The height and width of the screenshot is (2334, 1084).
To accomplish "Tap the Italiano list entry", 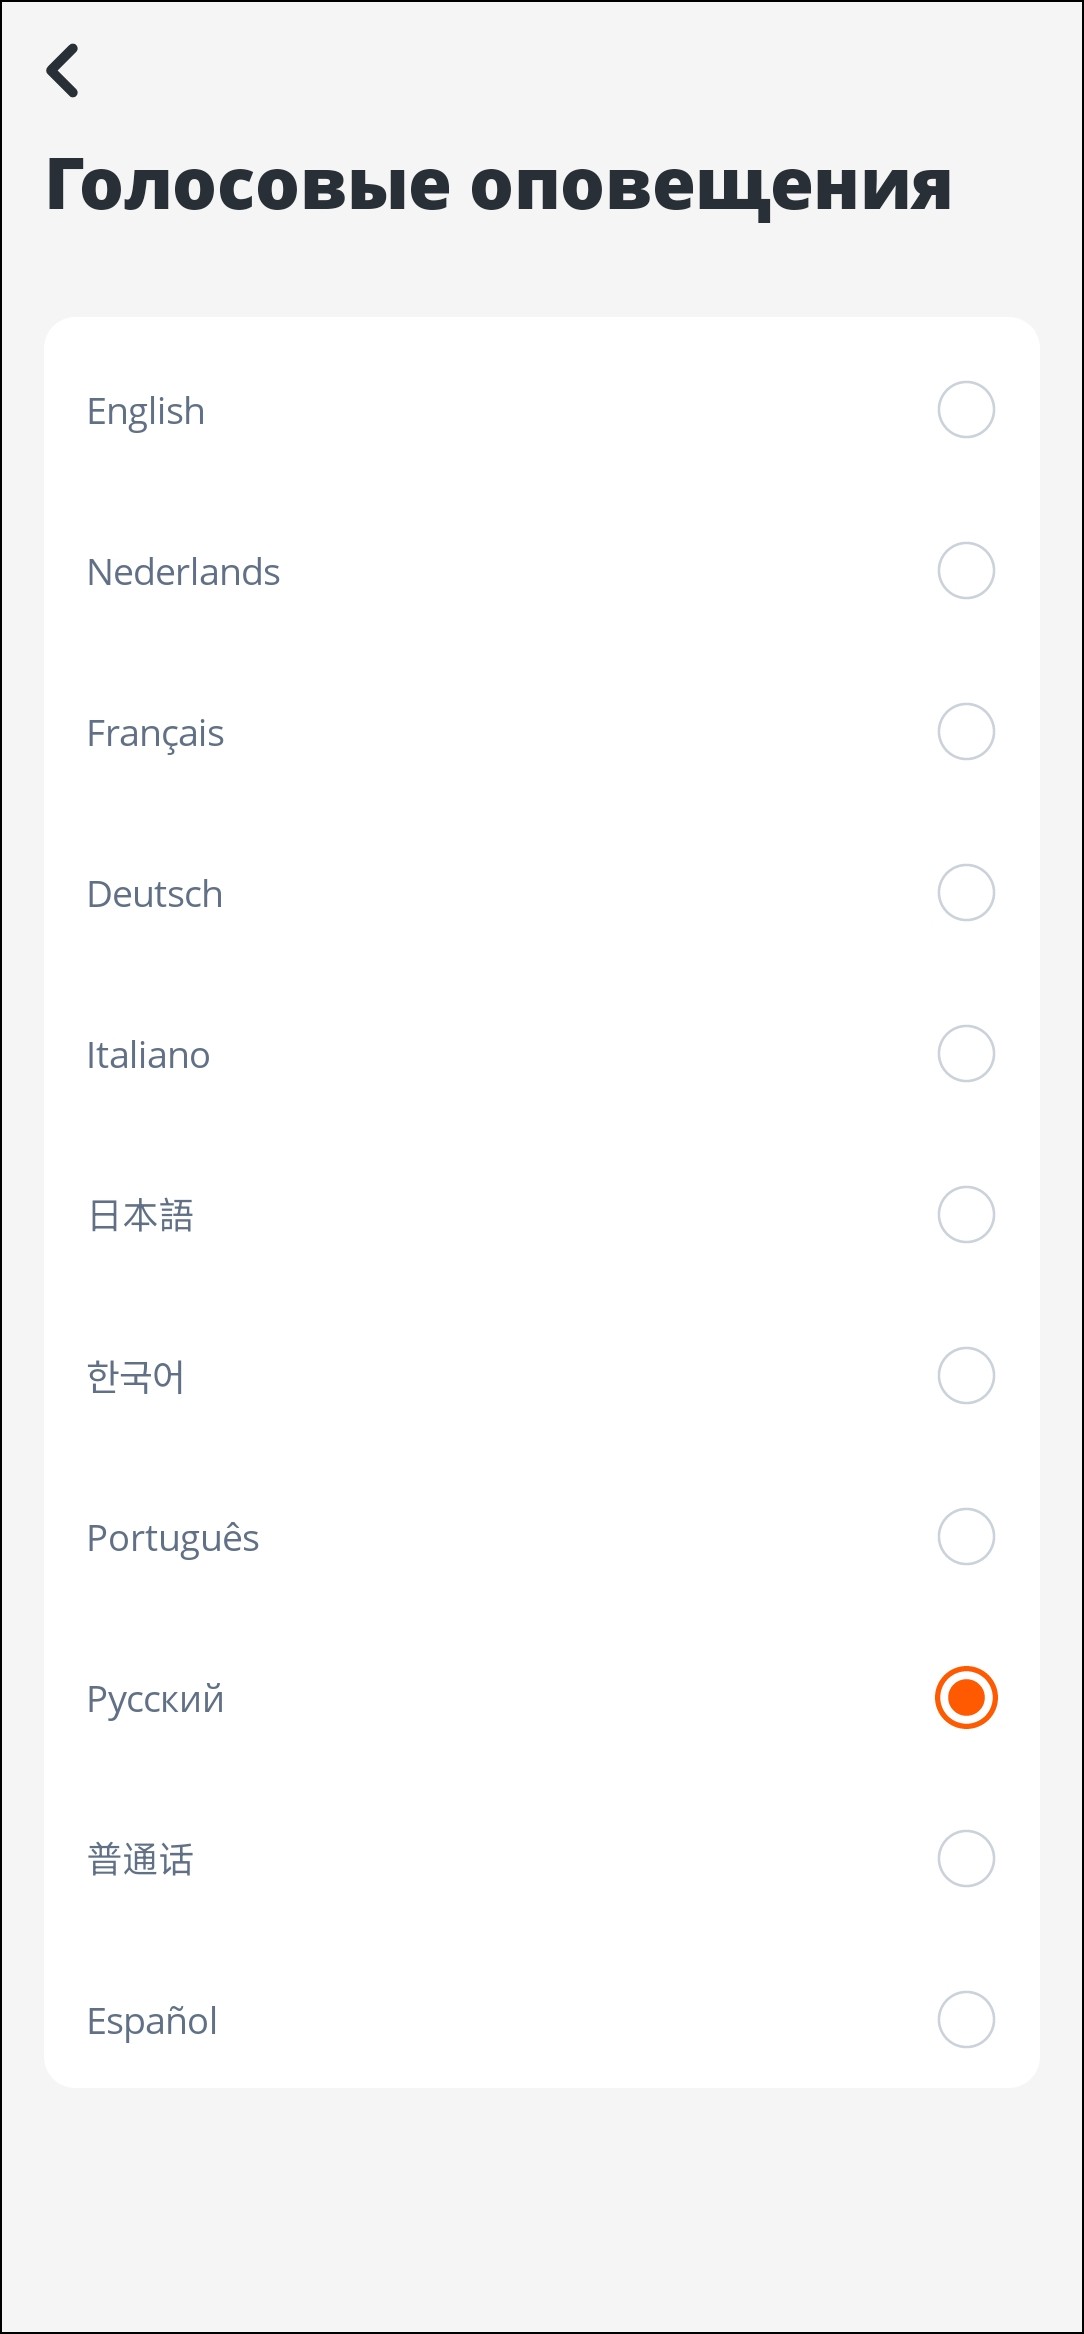I will (148, 1055).
